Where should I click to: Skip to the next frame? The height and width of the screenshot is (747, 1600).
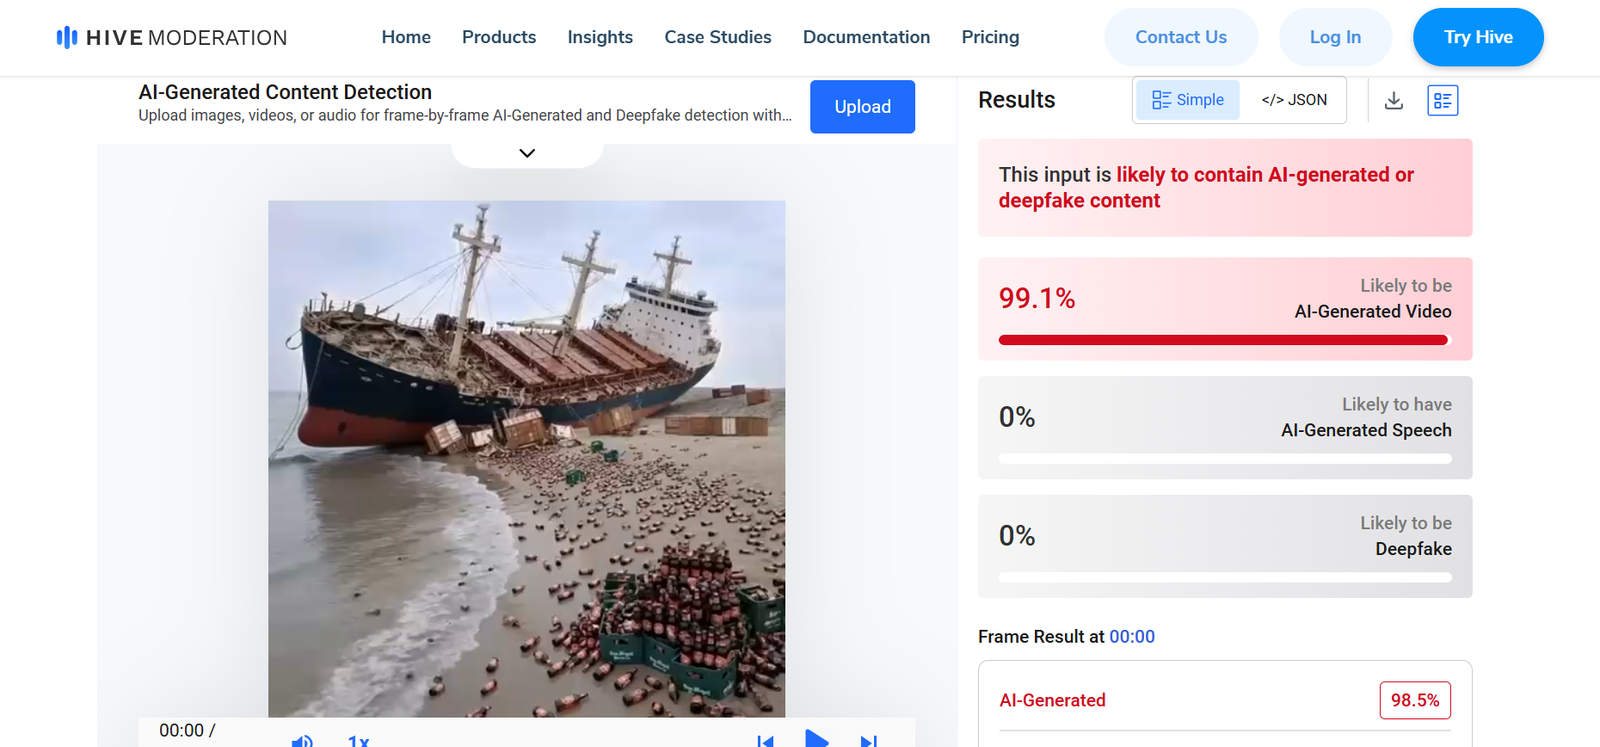(x=869, y=741)
